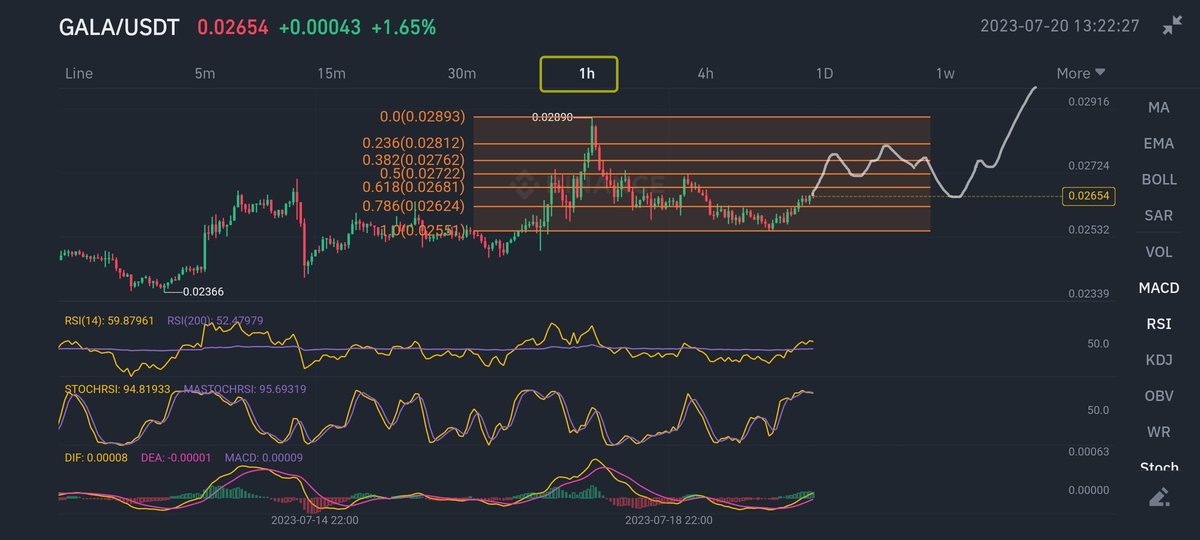Select the 30m timeframe
Screen dimensions: 1200x540
coord(461,73)
